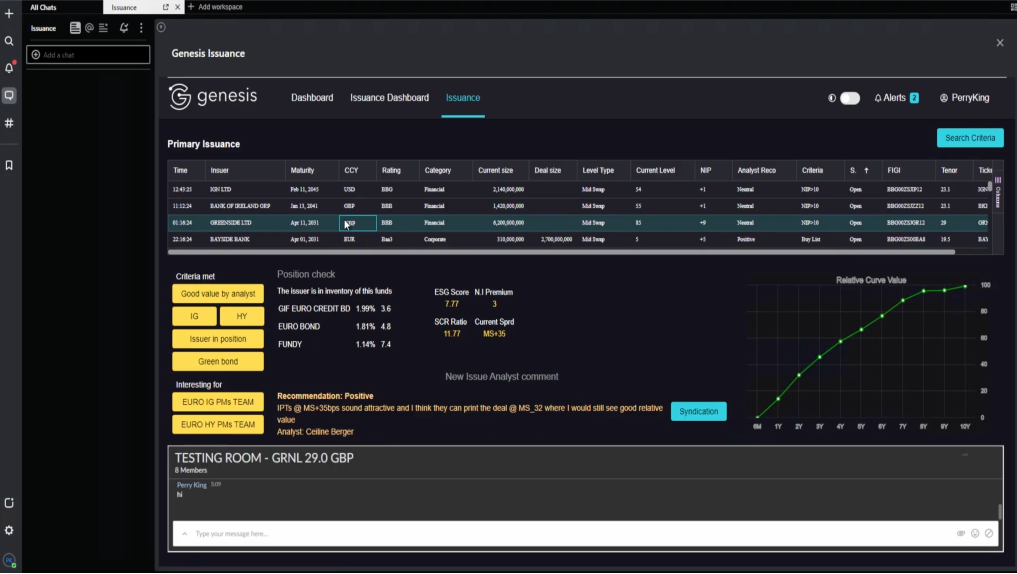Screen dimensions: 1017x574
Task: Click the Search Criteria button
Action: point(970,138)
